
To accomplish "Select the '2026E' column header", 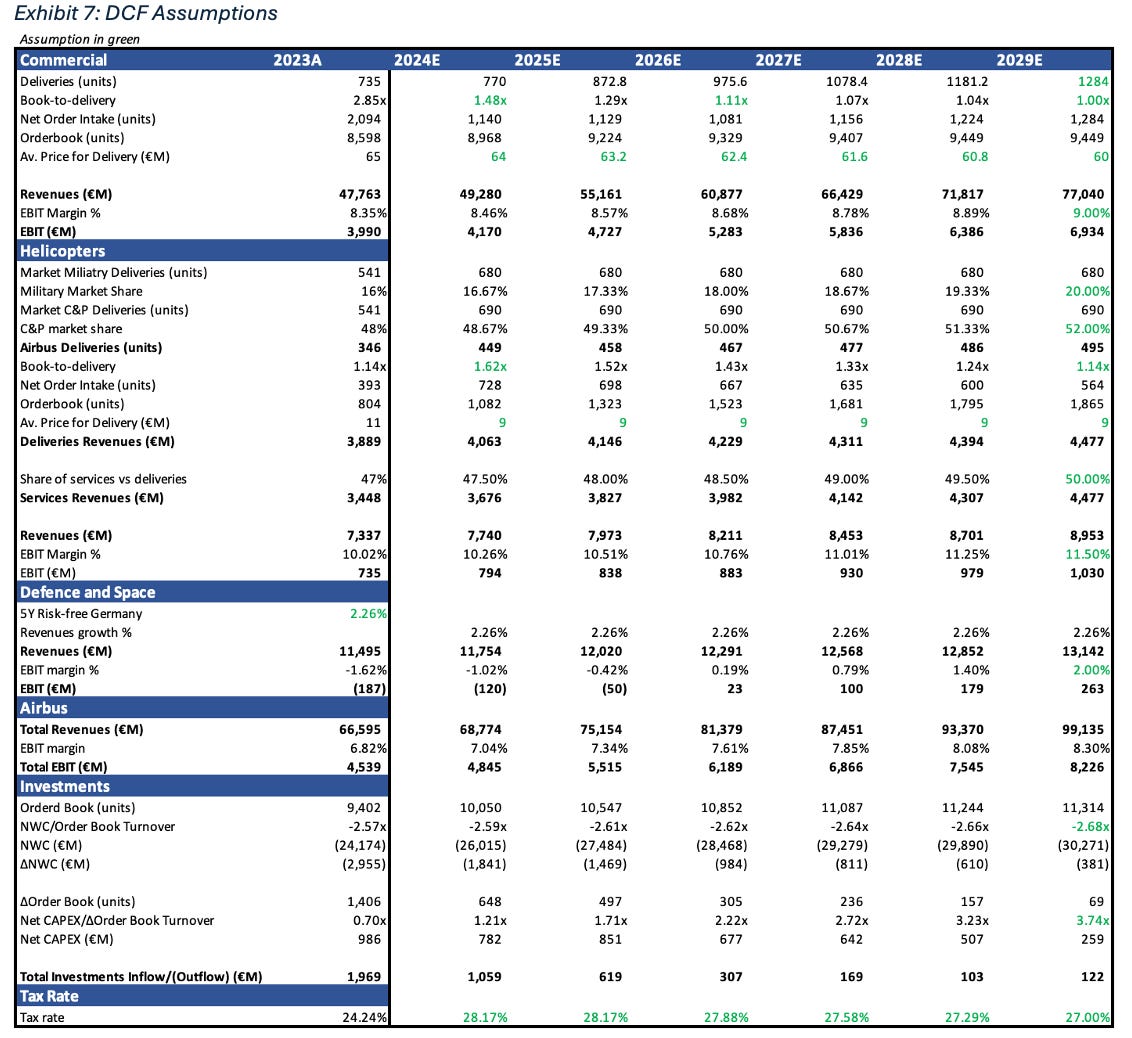I will [x=658, y=60].
